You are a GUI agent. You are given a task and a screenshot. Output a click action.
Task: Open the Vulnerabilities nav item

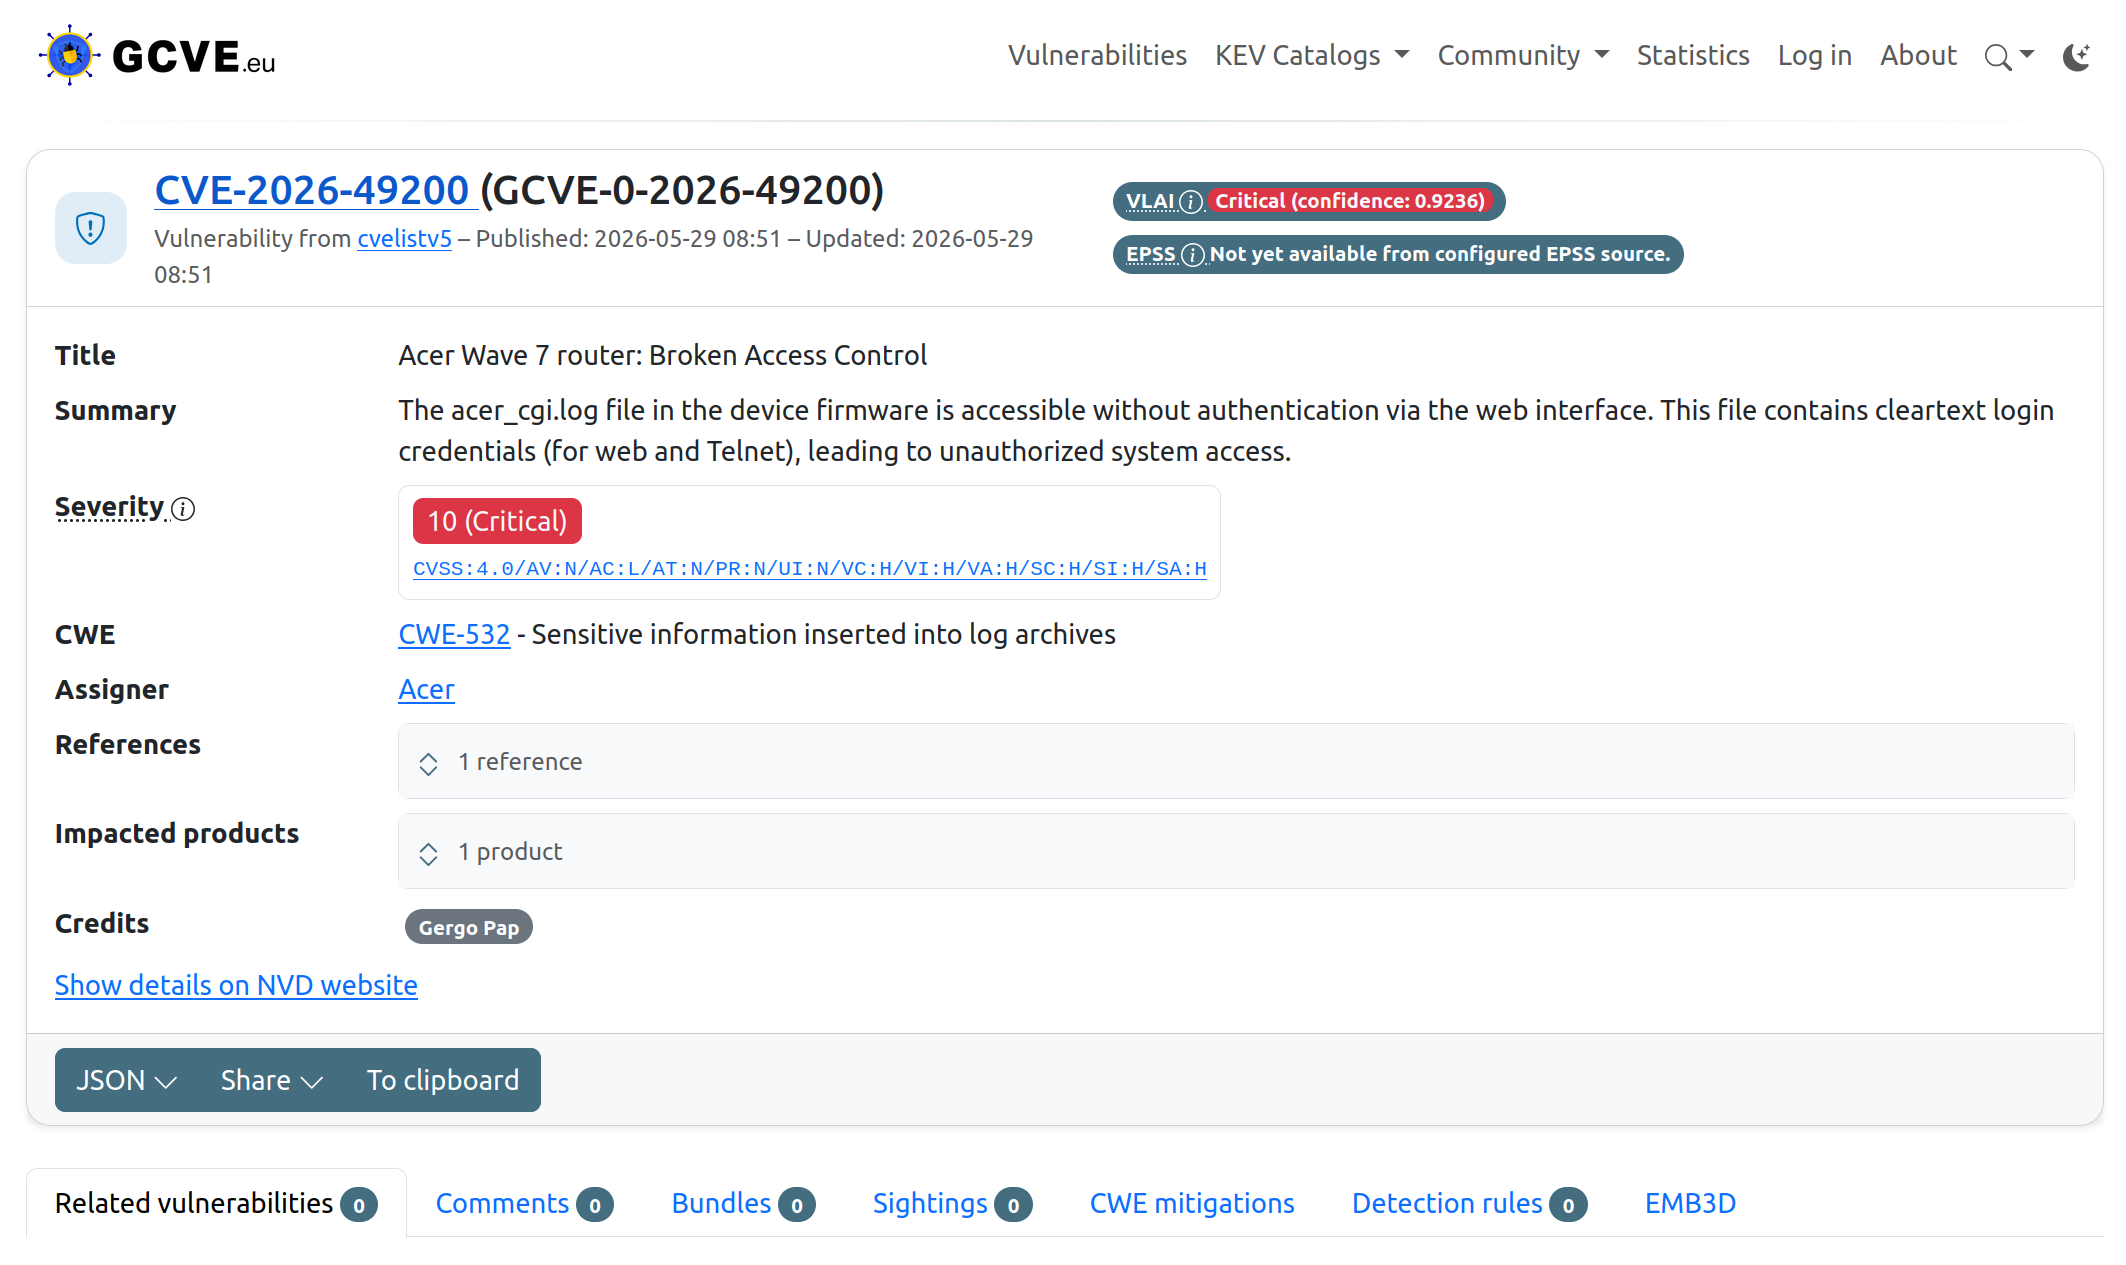1097,55
